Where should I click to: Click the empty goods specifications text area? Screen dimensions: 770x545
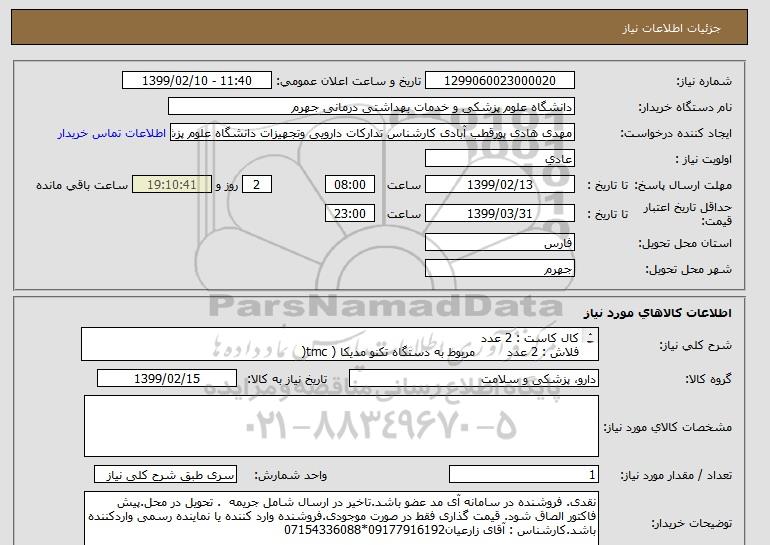(x=341, y=426)
